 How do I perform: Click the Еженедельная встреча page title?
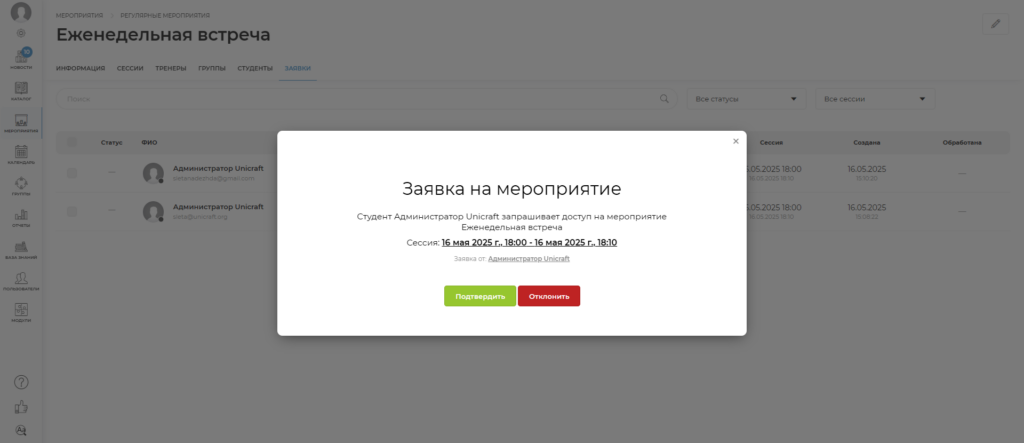click(x=163, y=35)
